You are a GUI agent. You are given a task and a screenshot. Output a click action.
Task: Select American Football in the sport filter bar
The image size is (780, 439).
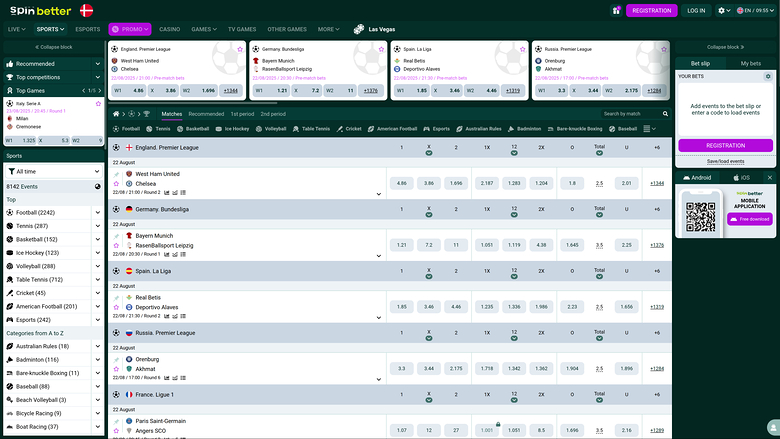(392, 129)
